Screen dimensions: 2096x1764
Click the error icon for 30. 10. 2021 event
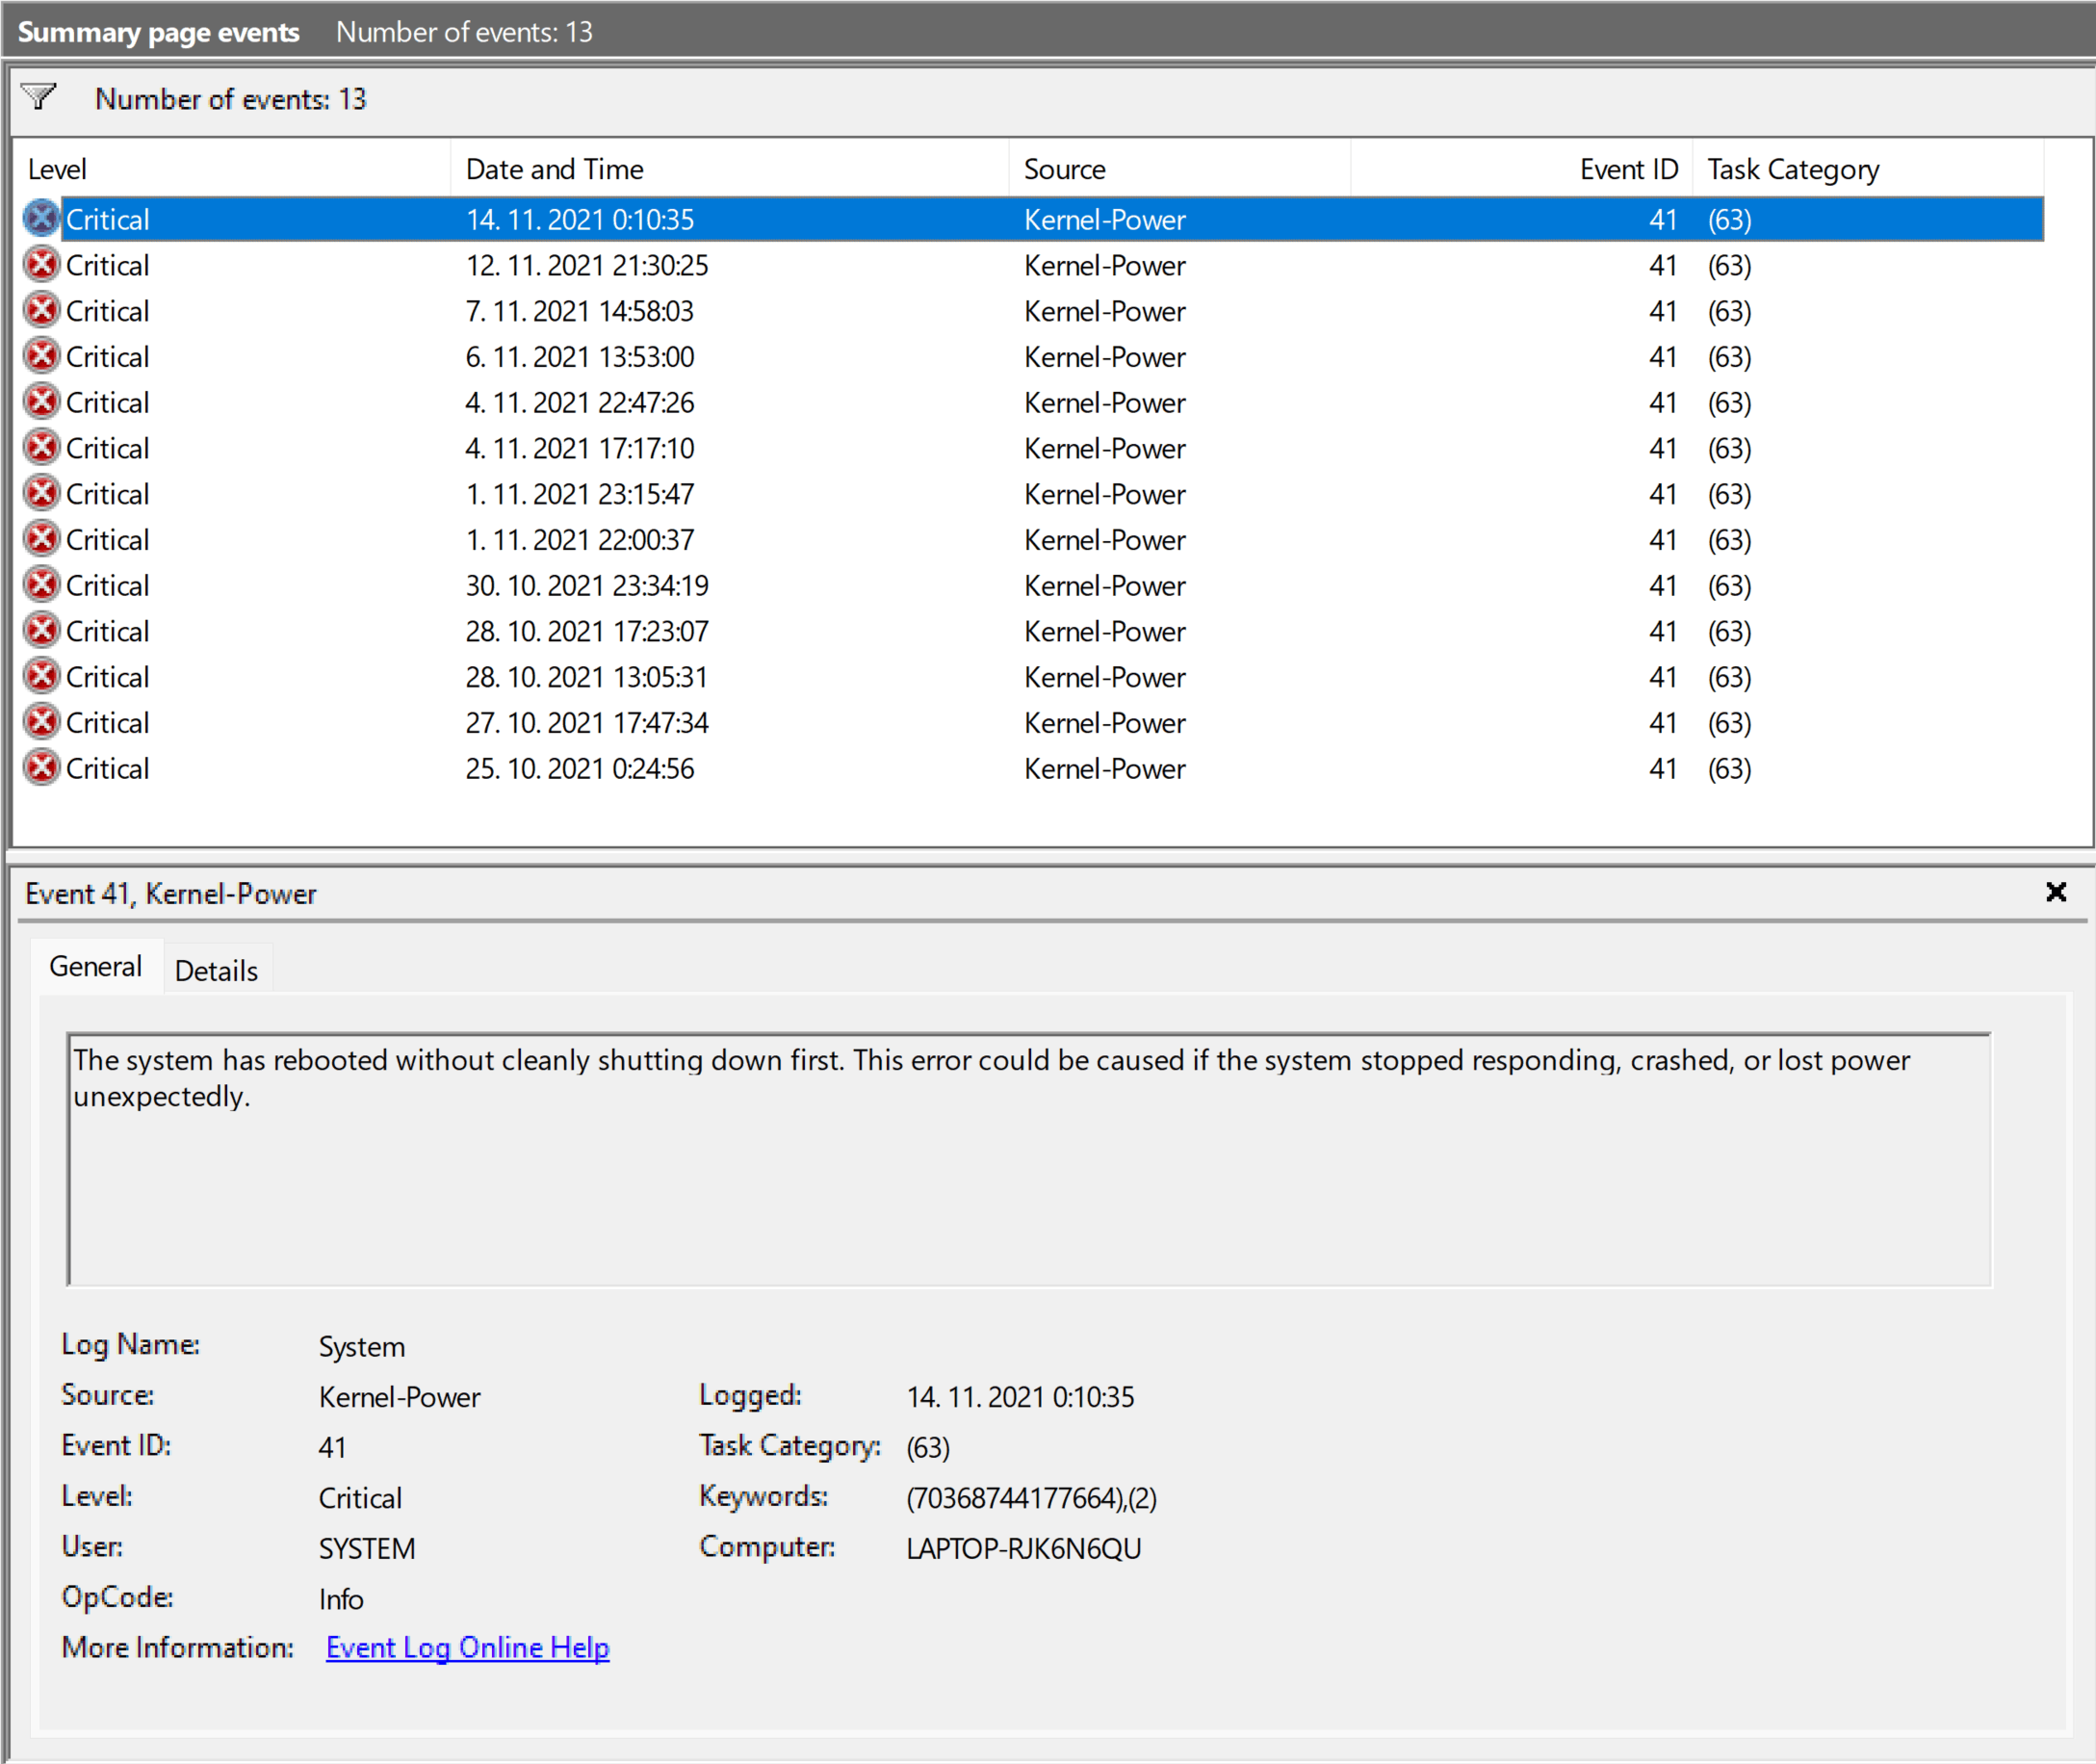pyautogui.click(x=42, y=585)
